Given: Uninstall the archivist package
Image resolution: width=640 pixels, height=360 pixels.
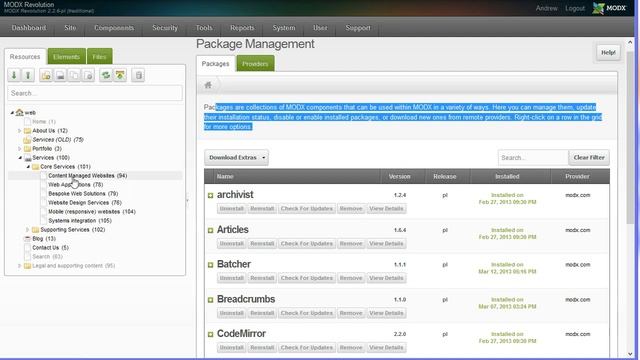Looking at the screenshot, I should pos(231,209).
